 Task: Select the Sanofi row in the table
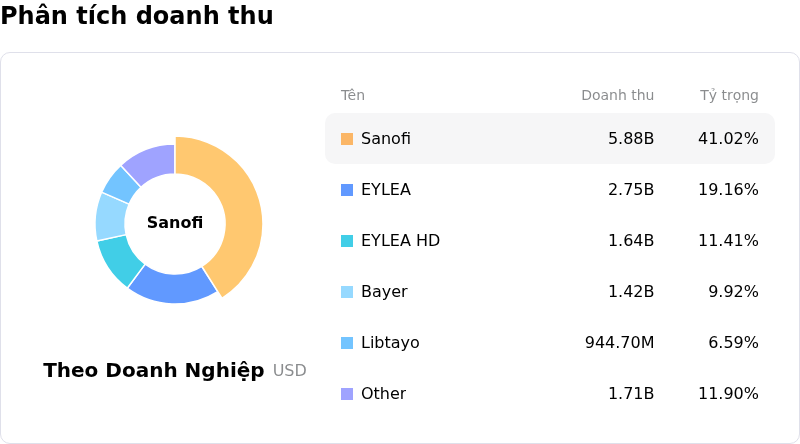tap(549, 139)
